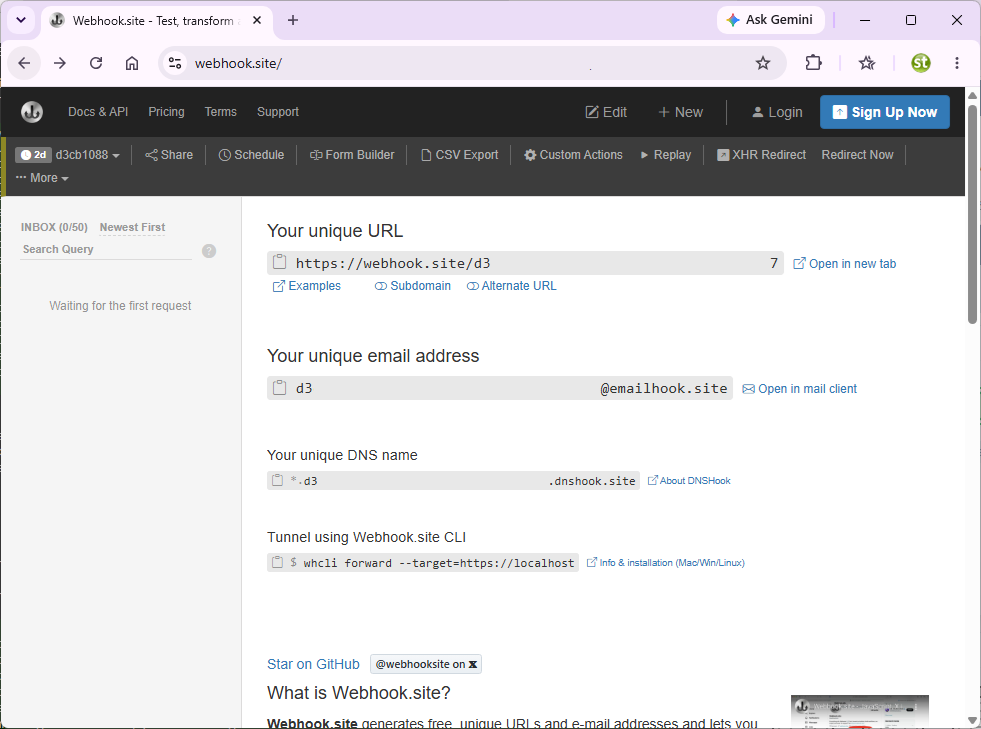Reload the page

coord(96,63)
